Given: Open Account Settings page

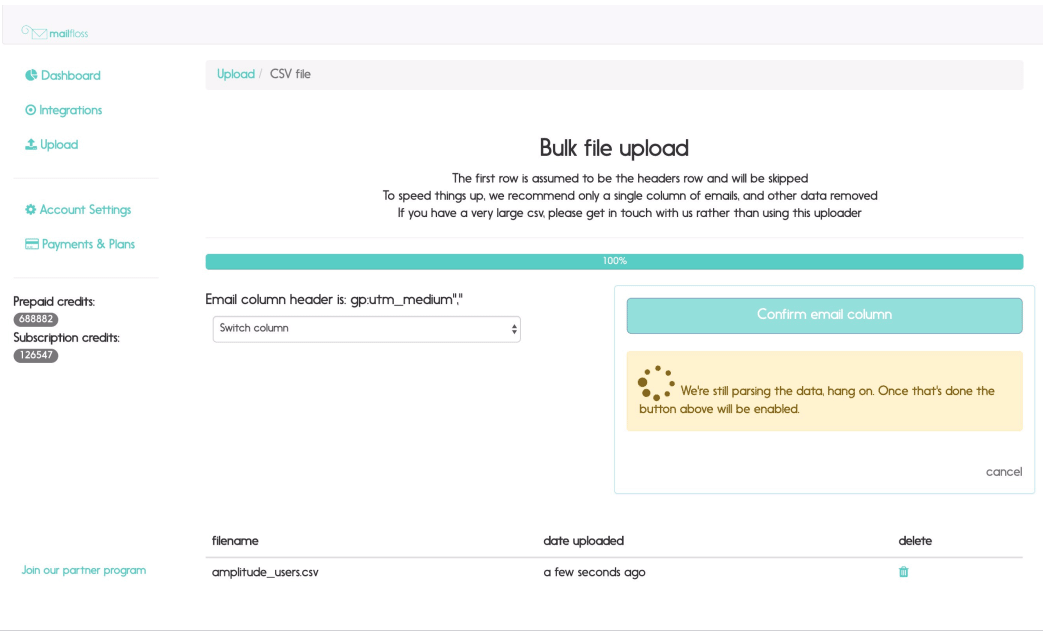Looking at the screenshot, I should click(x=85, y=210).
